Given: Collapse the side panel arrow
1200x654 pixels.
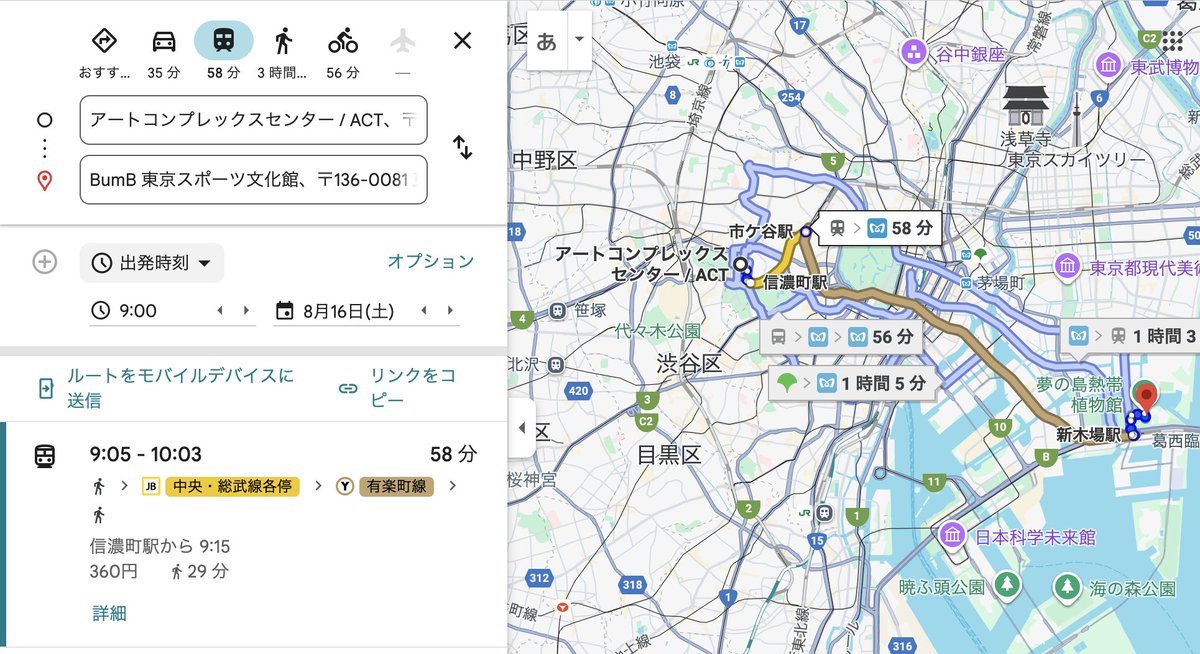Looking at the screenshot, I should pyautogui.click(x=521, y=427).
